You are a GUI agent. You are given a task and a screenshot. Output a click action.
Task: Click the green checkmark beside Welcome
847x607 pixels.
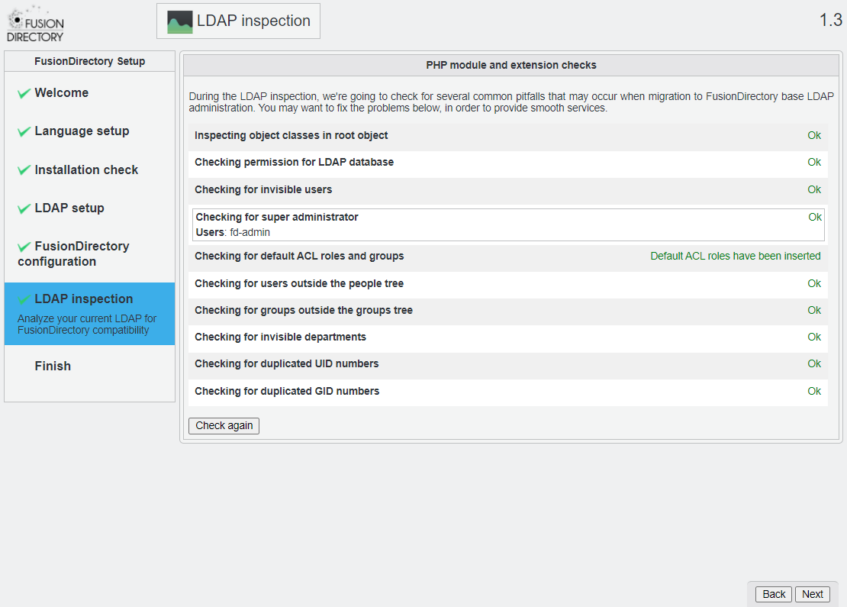point(24,93)
